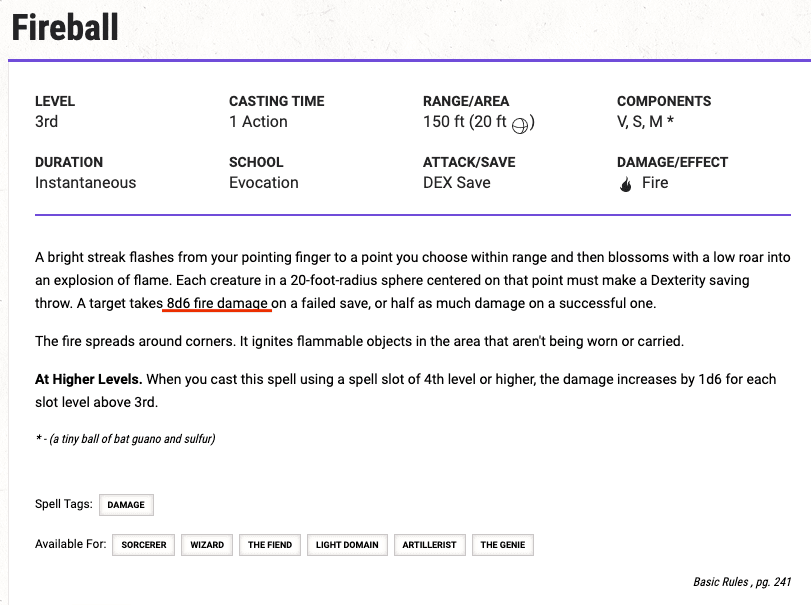Open the LIGHT DOMAIN tag
811x605 pixels.
click(x=347, y=545)
